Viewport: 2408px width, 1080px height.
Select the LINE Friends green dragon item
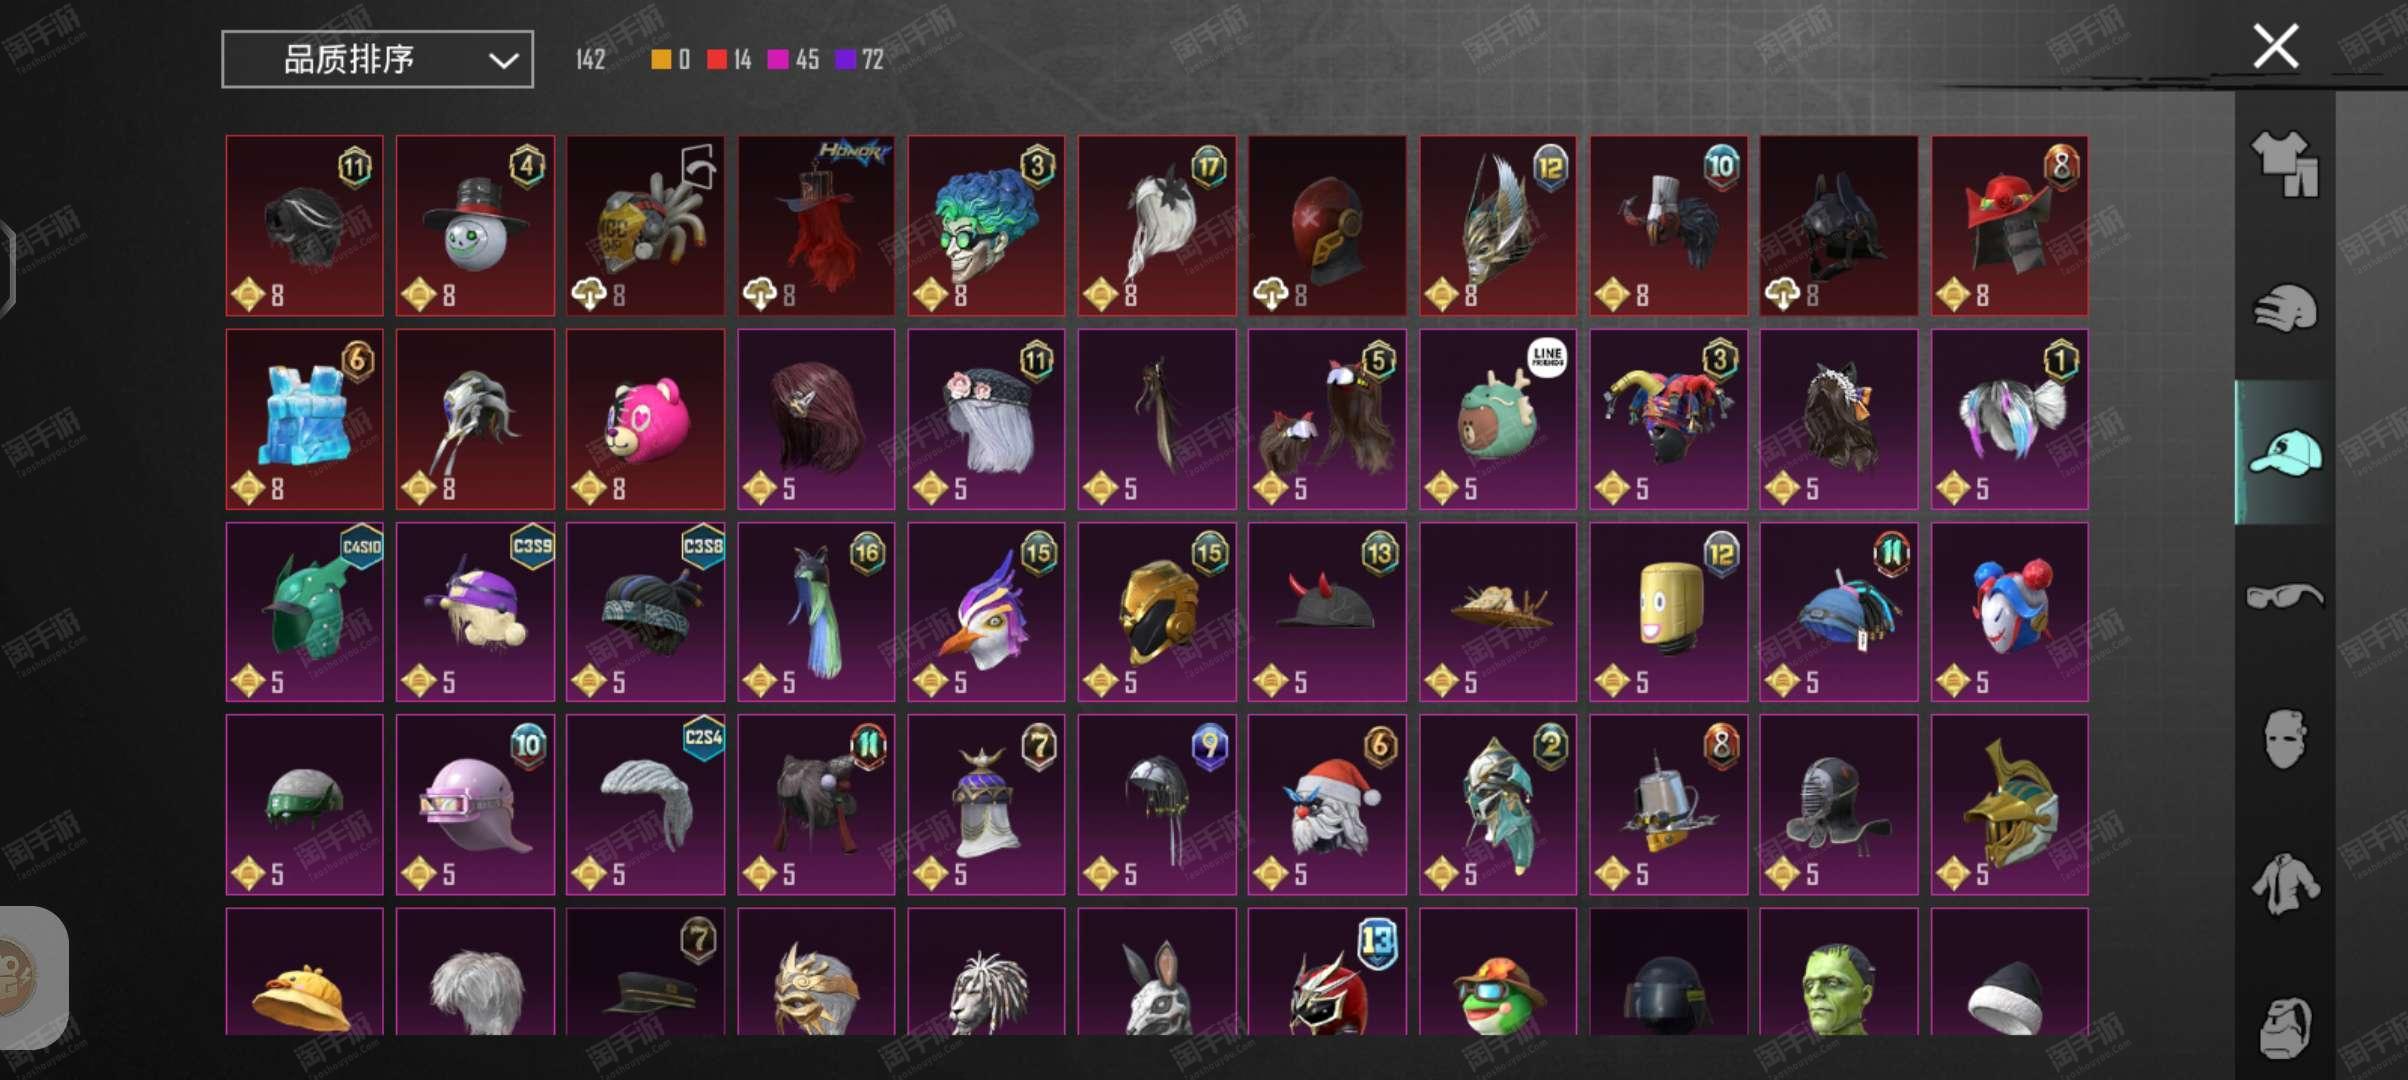[x=1498, y=419]
